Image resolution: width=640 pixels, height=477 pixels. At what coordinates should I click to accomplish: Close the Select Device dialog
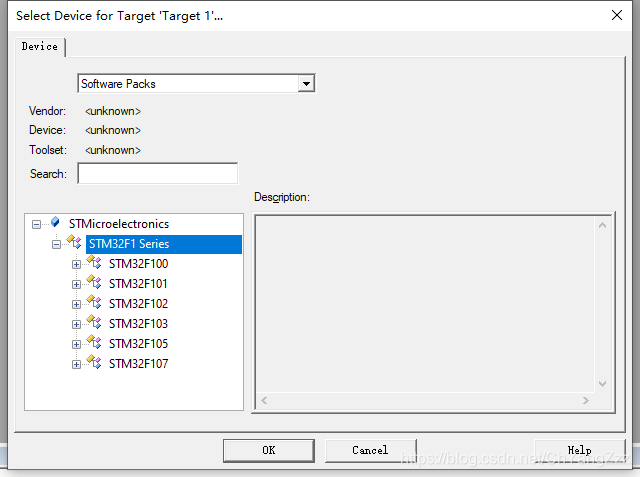(x=617, y=16)
